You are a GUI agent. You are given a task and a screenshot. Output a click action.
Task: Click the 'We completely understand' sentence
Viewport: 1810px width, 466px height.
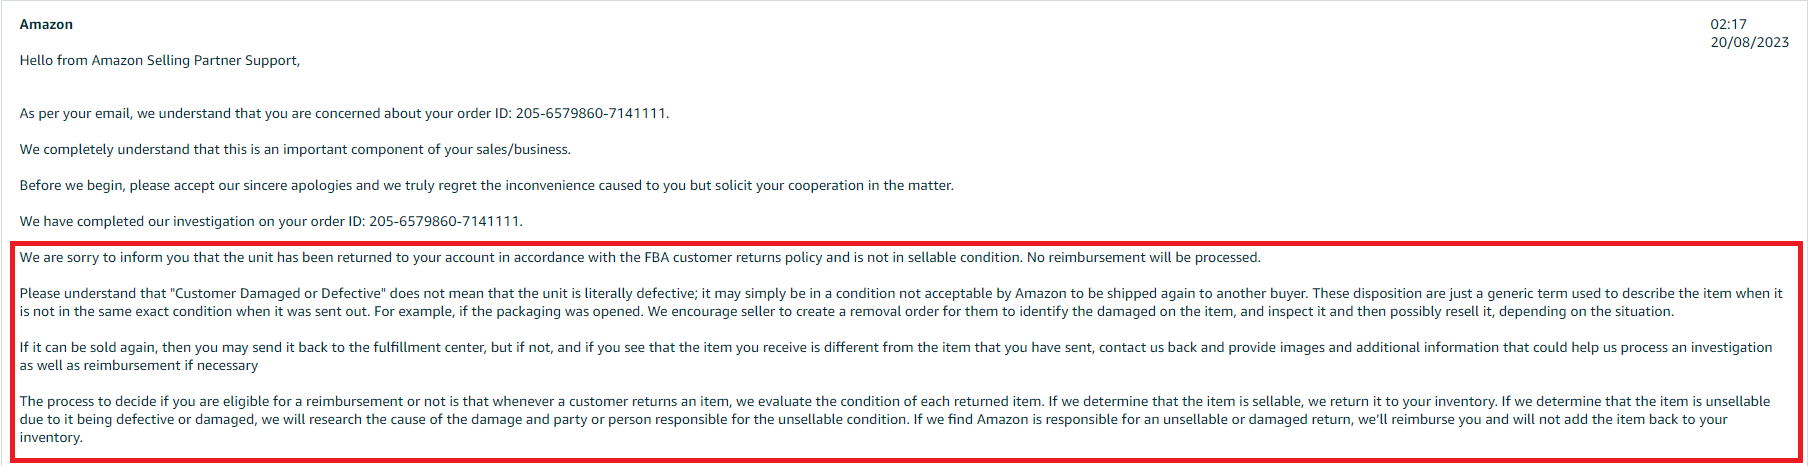click(295, 149)
